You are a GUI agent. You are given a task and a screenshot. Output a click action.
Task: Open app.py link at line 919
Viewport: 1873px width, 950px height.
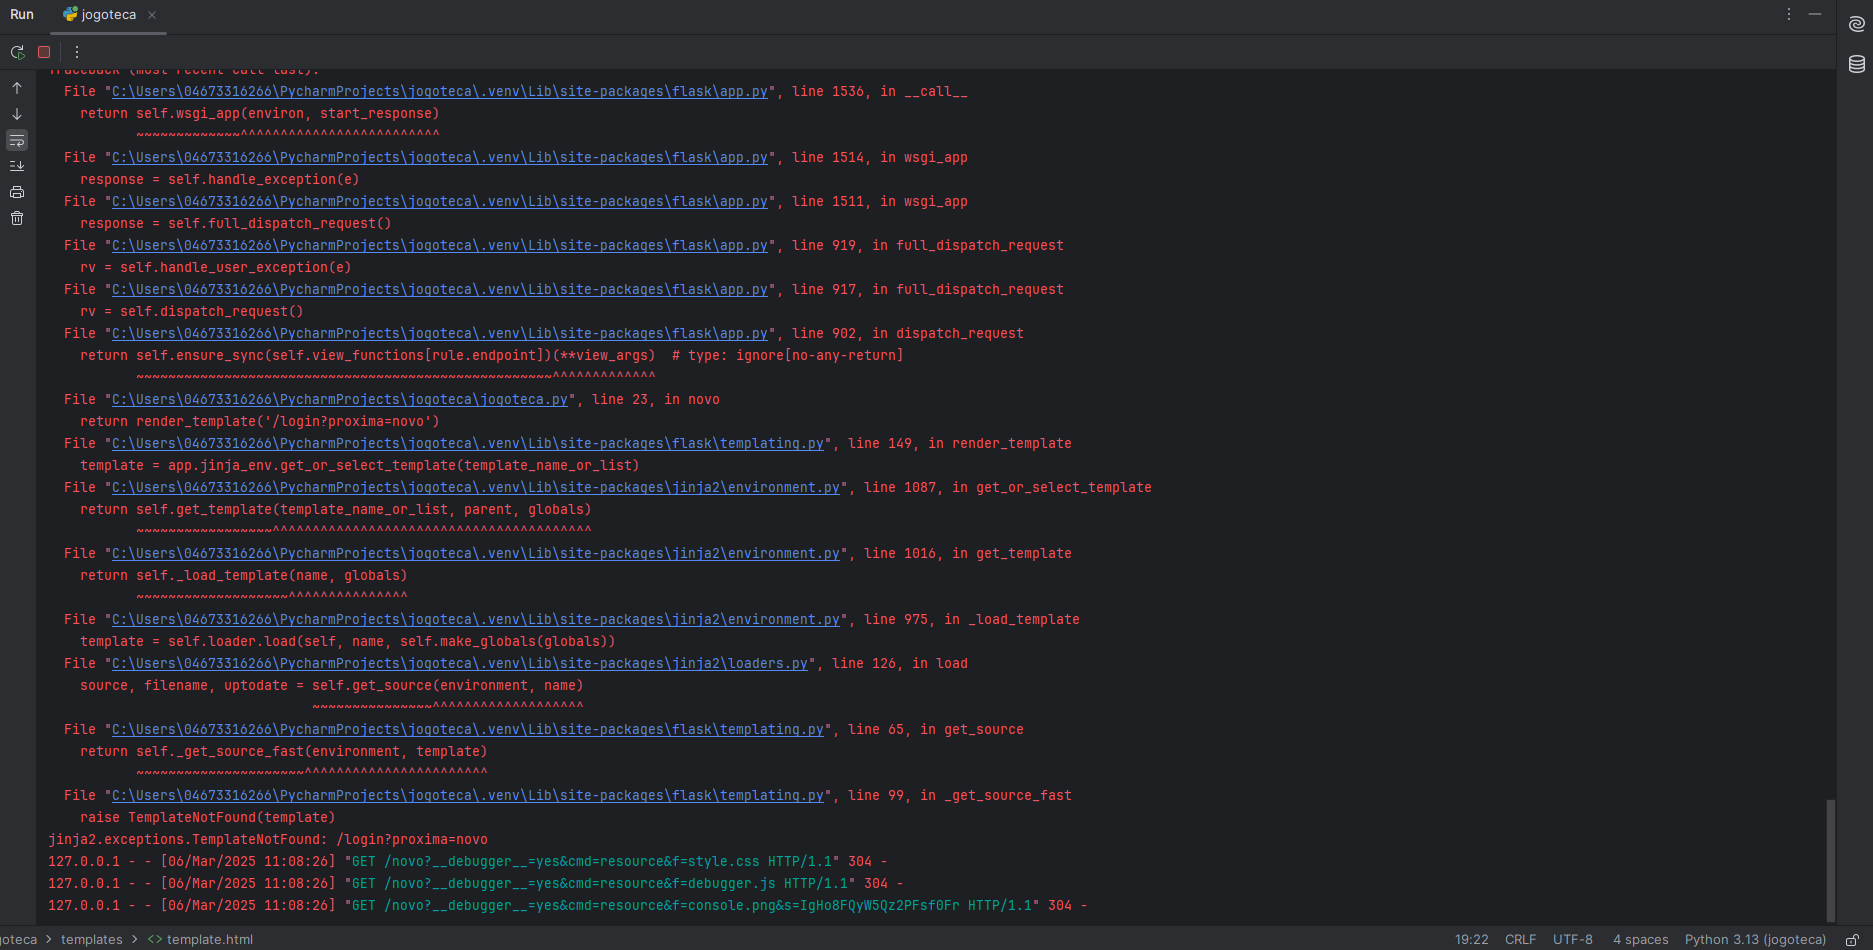coord(440,246)
